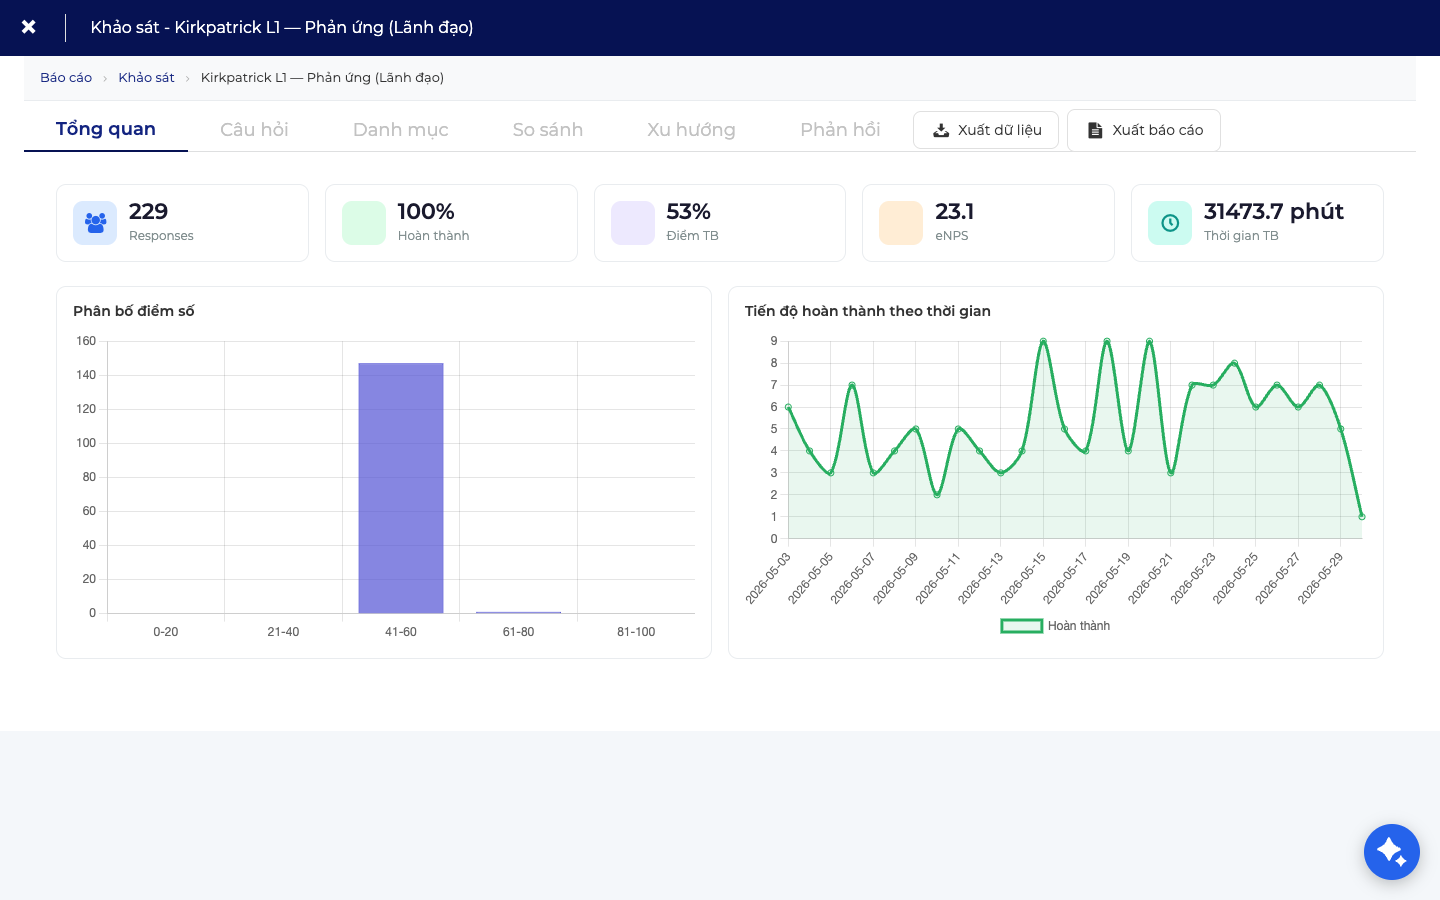Click the final data point on completion line
Viewport: 1440px width, 900px height.
point(1362,517)
